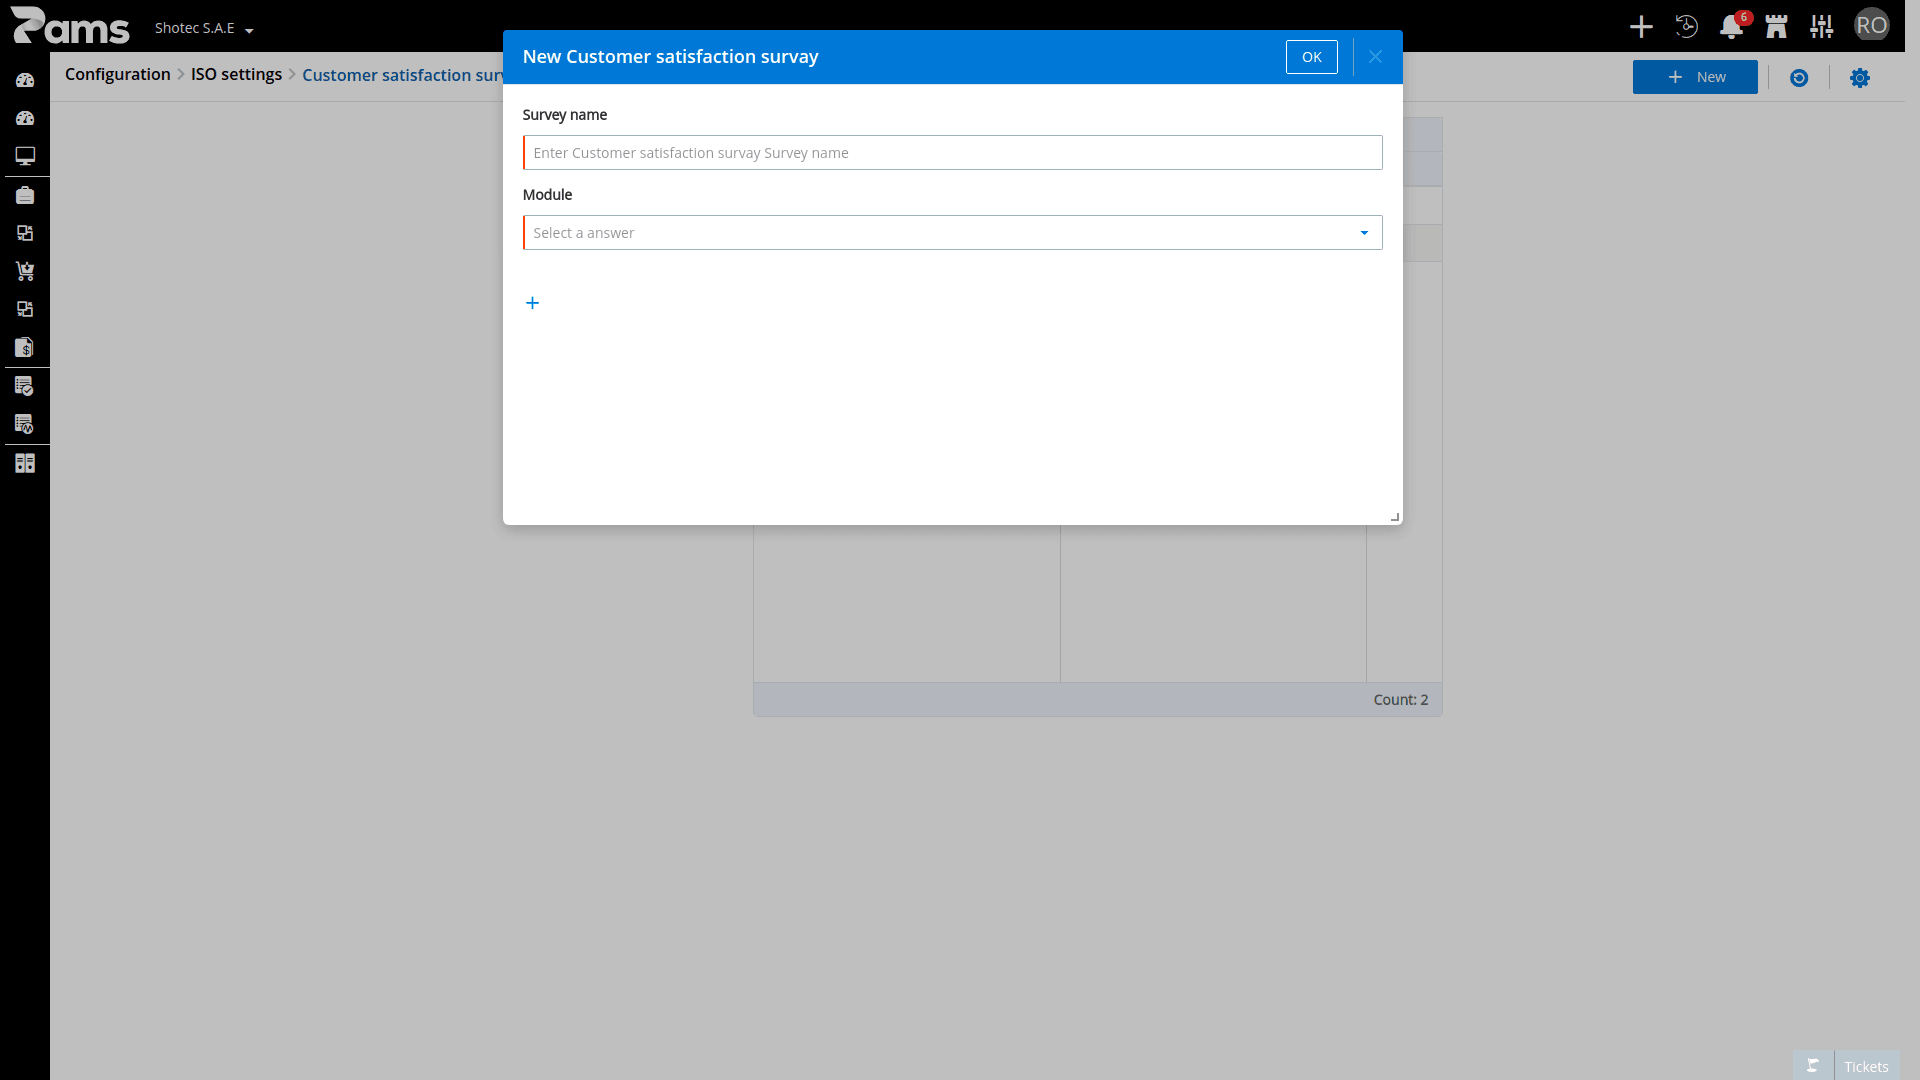
Task: Open the sliders settings icon in top bar
Action: coord(1822,27)
